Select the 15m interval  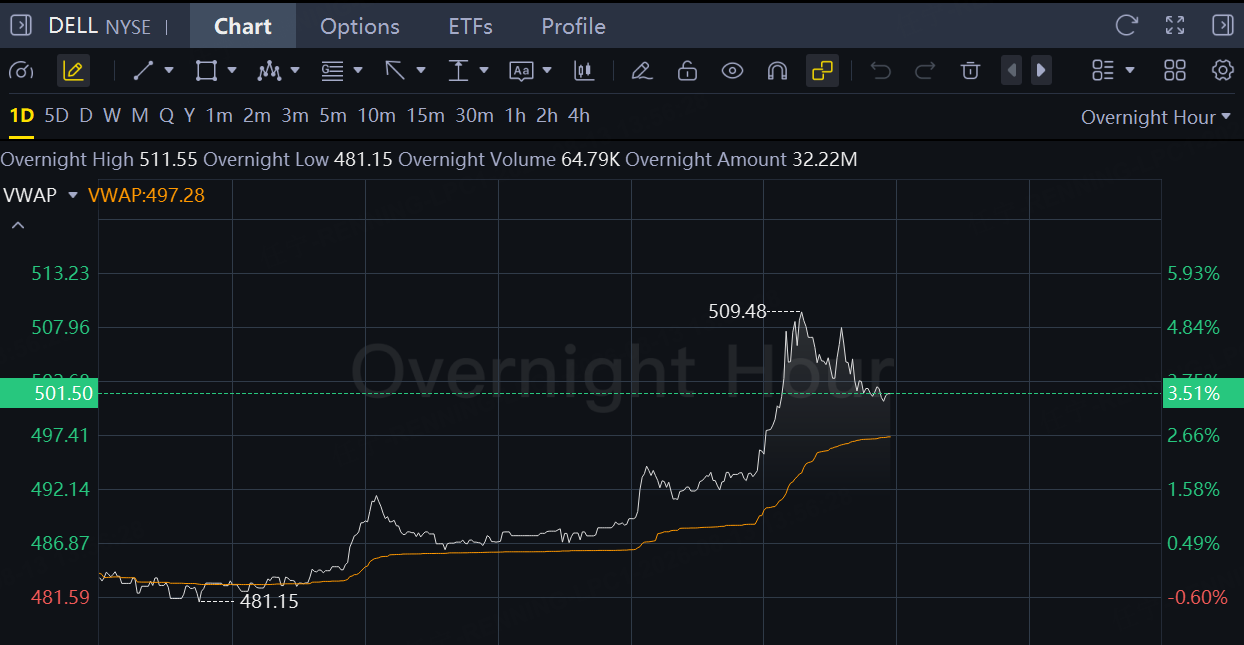[x=425, y=116]
